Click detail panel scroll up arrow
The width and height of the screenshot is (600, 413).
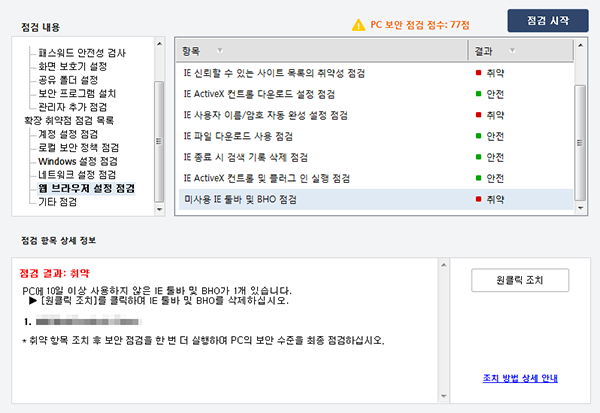(444, 265)
